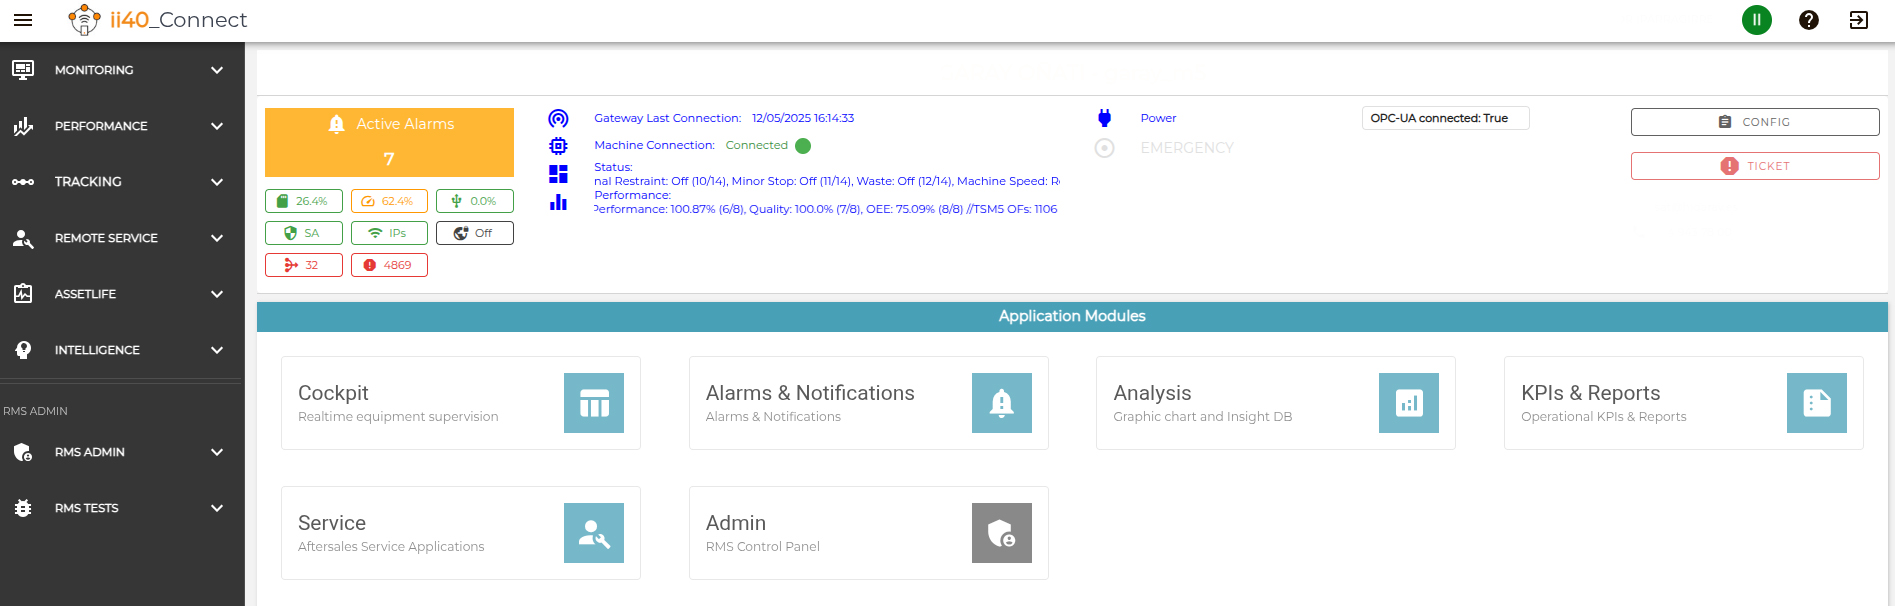Click the CONFIG button
Image resolution: width=1895 pixels, height=606 pixels.
(x=1755, y=122)
